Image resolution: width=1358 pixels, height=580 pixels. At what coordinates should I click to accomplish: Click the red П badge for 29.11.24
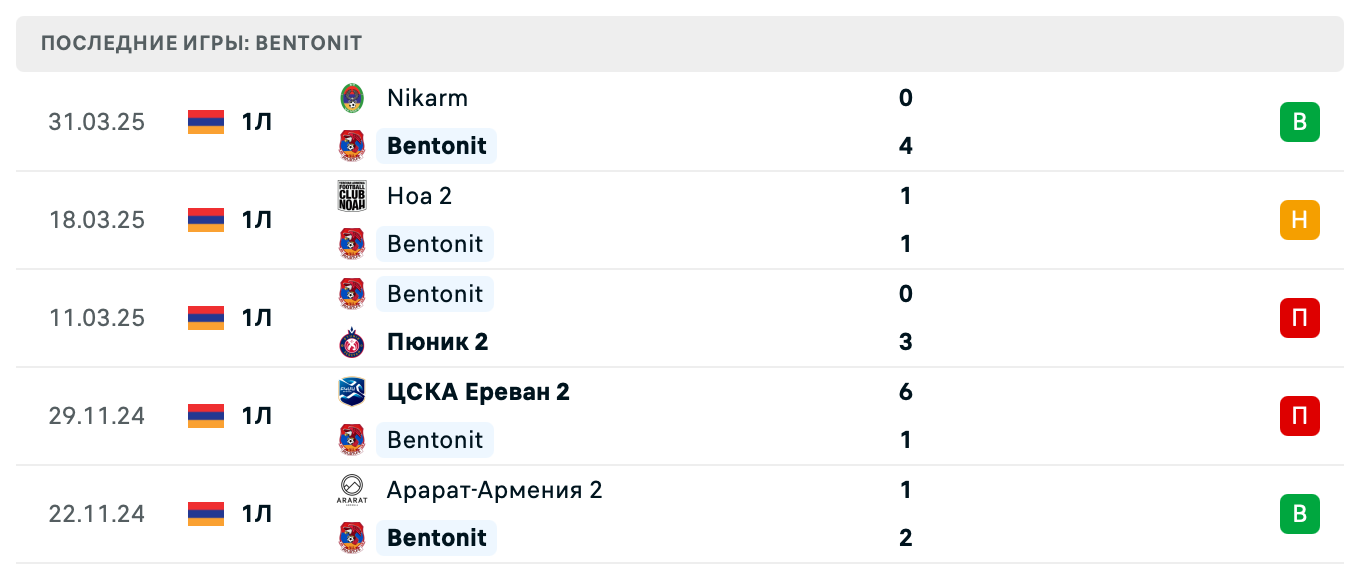[x=1299, y=416]
